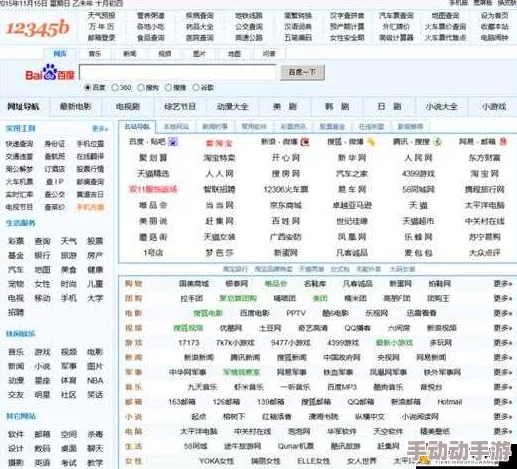517x469 pixels.
Task: Open the 17173 link in 游戏 row
Action: [189, 343]
